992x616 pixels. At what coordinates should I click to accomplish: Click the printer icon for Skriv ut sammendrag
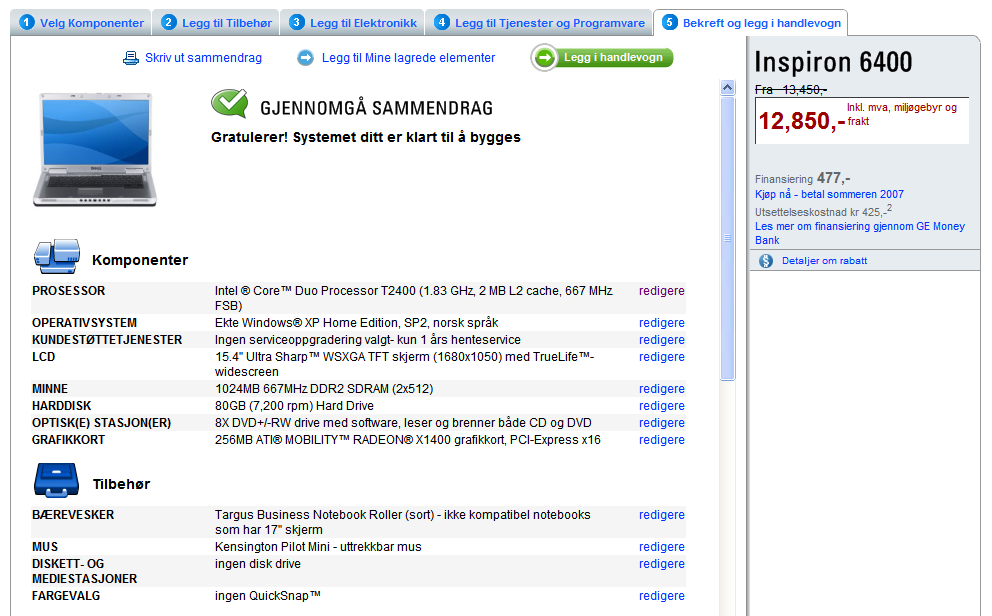130,58
